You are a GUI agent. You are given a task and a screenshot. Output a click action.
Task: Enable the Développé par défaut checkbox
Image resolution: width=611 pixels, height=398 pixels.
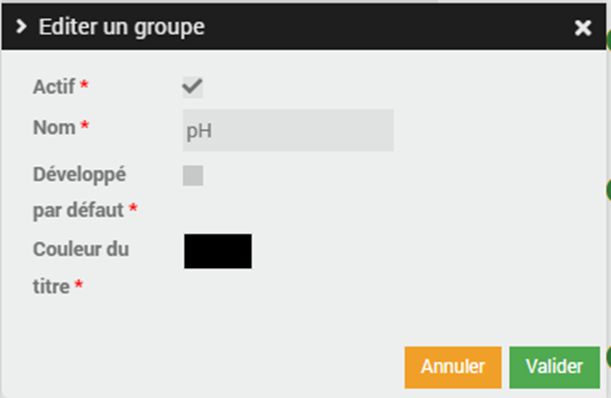pos(193,175)
